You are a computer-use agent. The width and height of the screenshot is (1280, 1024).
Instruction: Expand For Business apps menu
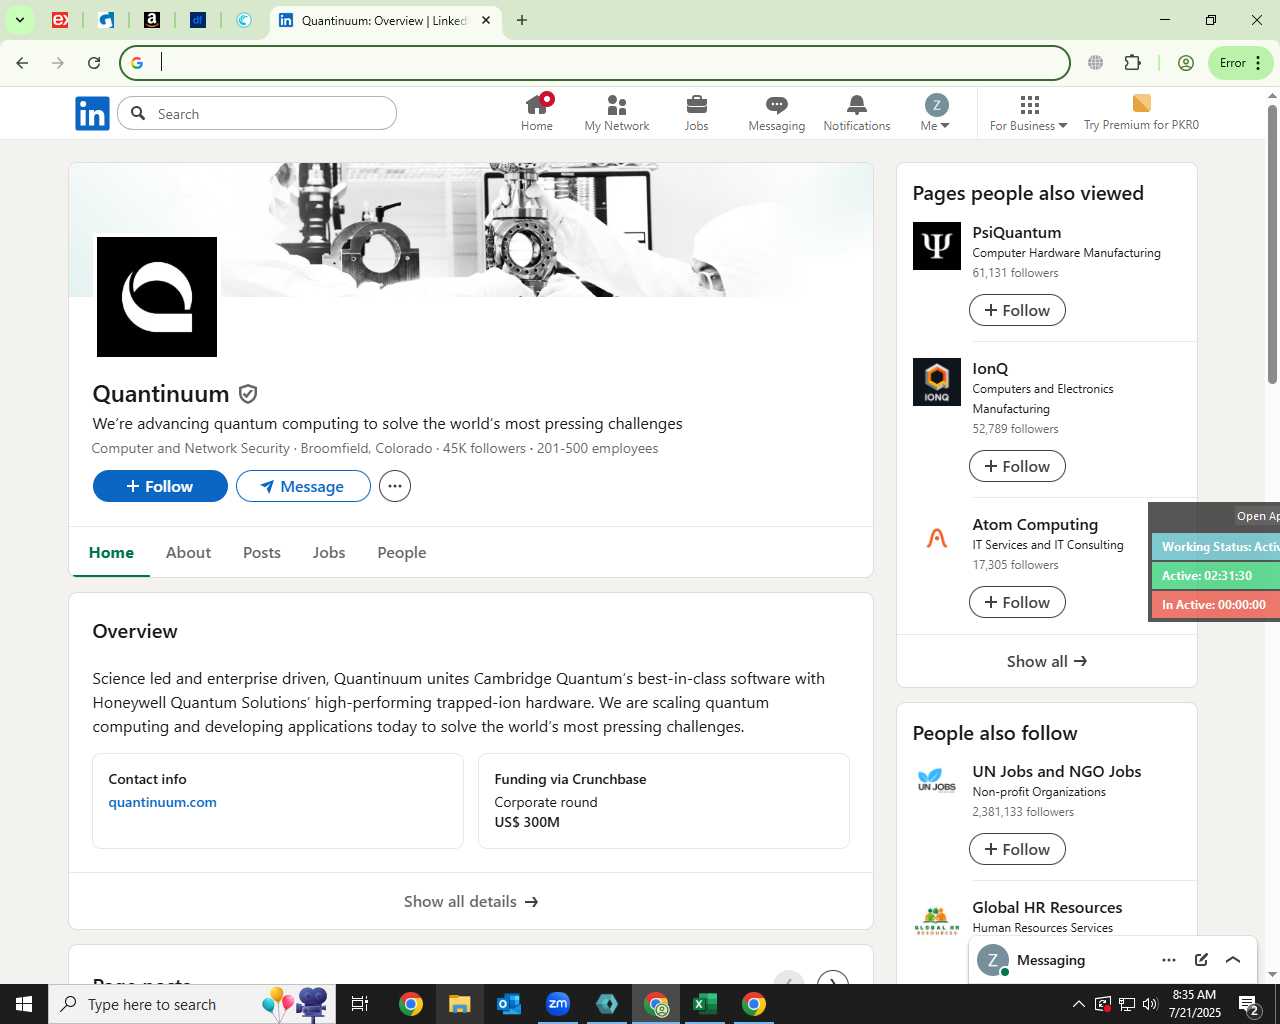point(1029,112)
